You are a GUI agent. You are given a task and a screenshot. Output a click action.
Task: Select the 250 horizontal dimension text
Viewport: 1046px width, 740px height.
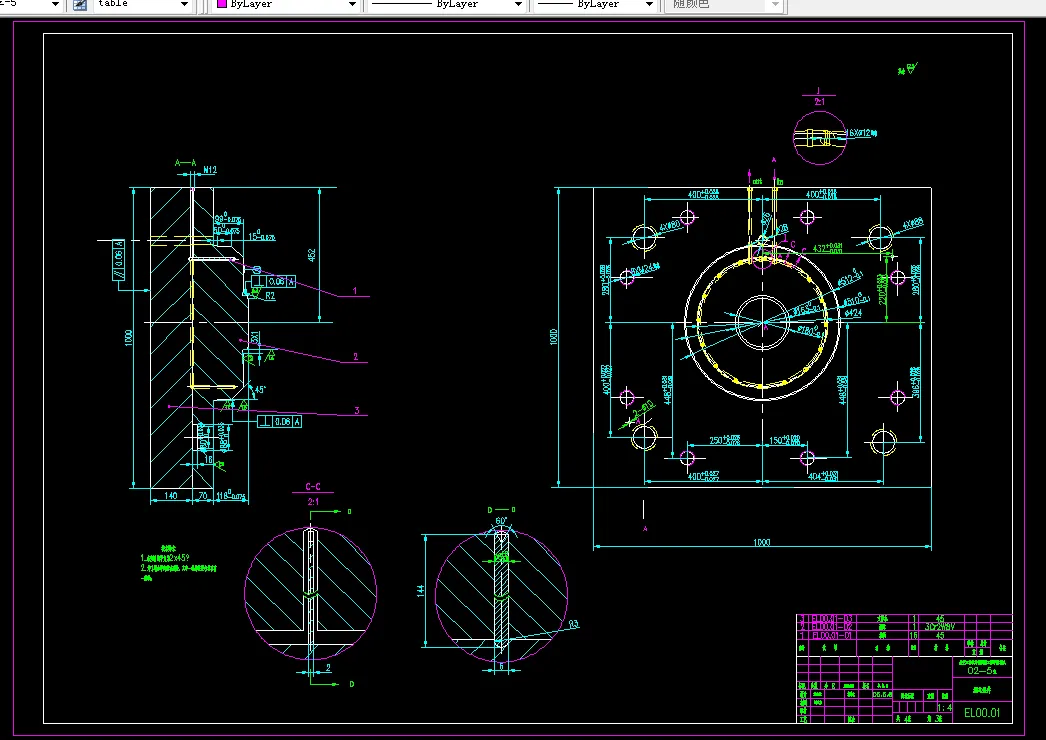point(724,440)
